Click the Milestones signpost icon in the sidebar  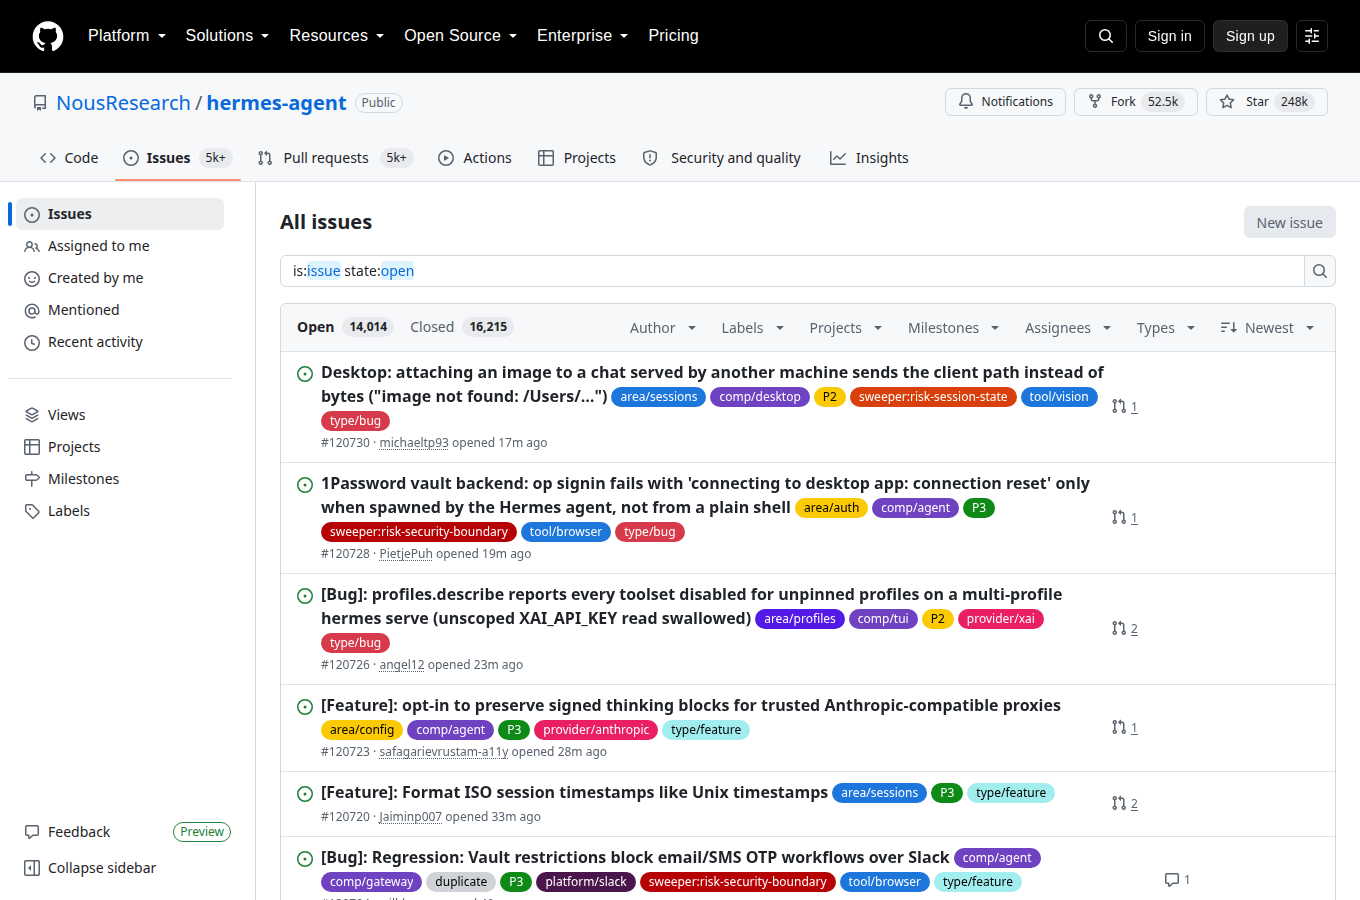pos(32,479)
